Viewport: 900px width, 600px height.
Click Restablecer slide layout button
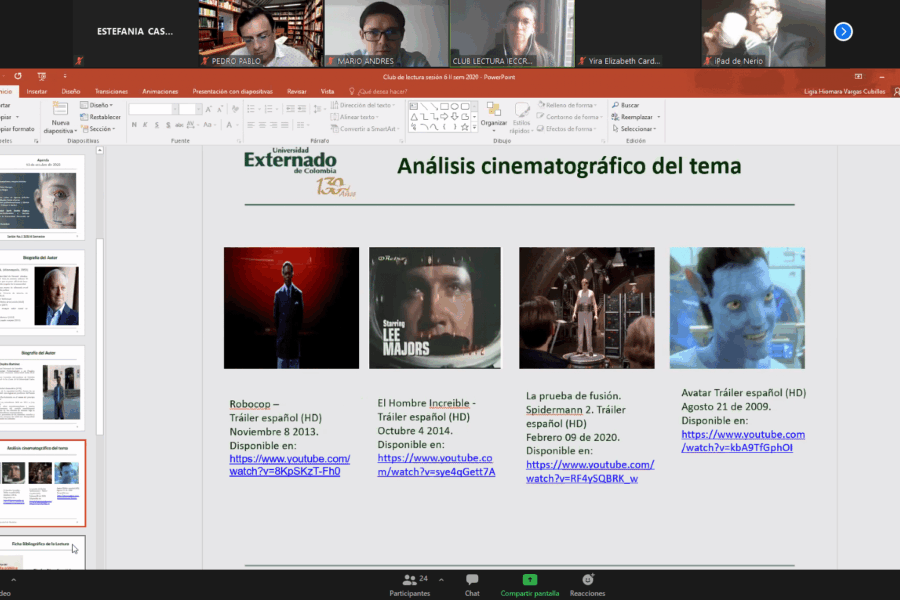point(104,117)
